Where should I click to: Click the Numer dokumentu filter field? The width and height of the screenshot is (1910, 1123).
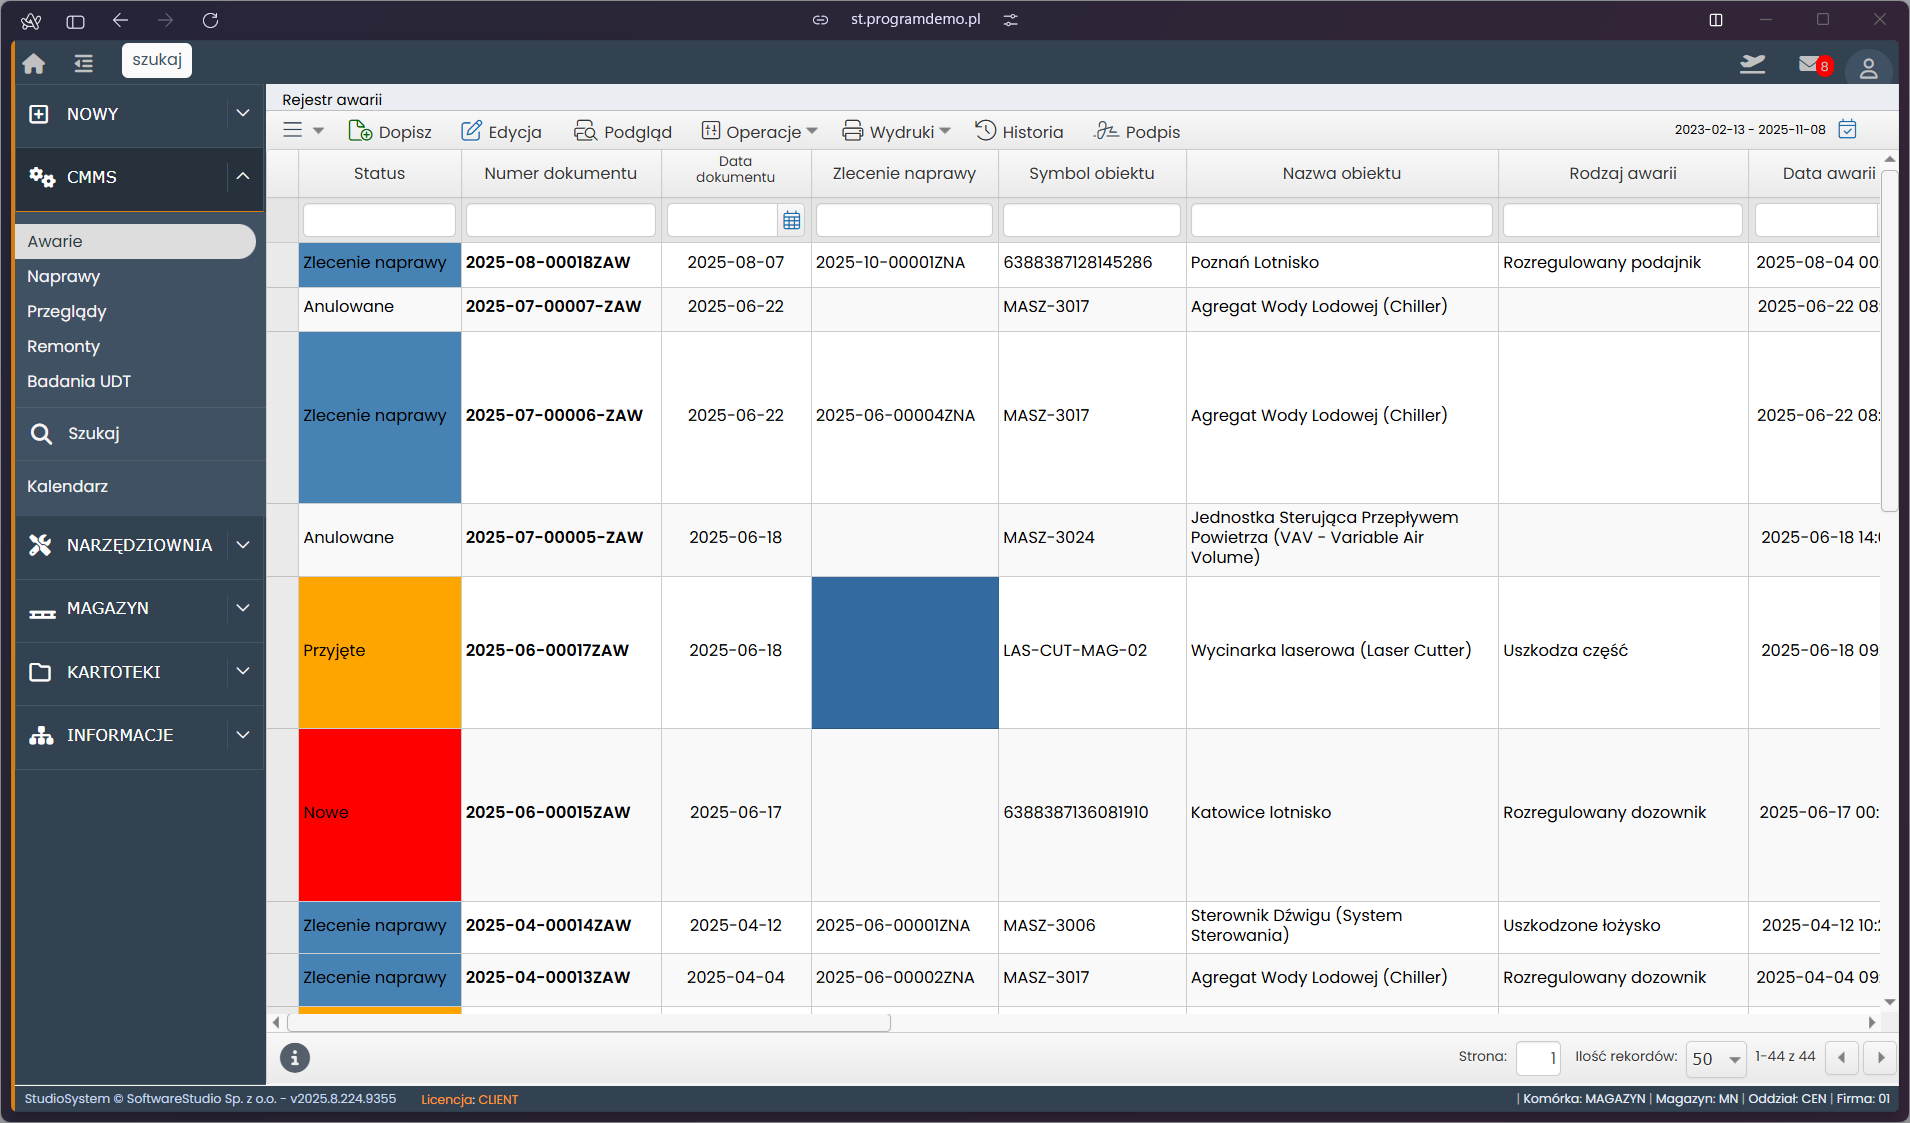(x=560, y=220)
